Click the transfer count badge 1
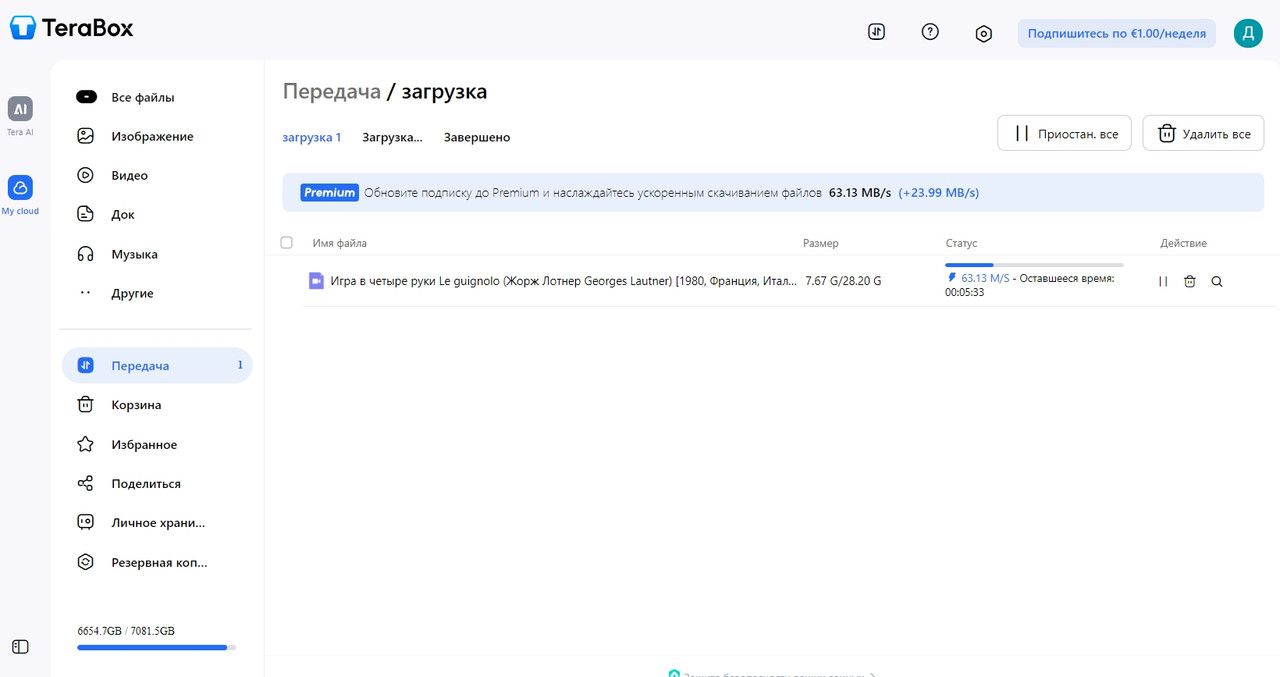 click(240, 365)
